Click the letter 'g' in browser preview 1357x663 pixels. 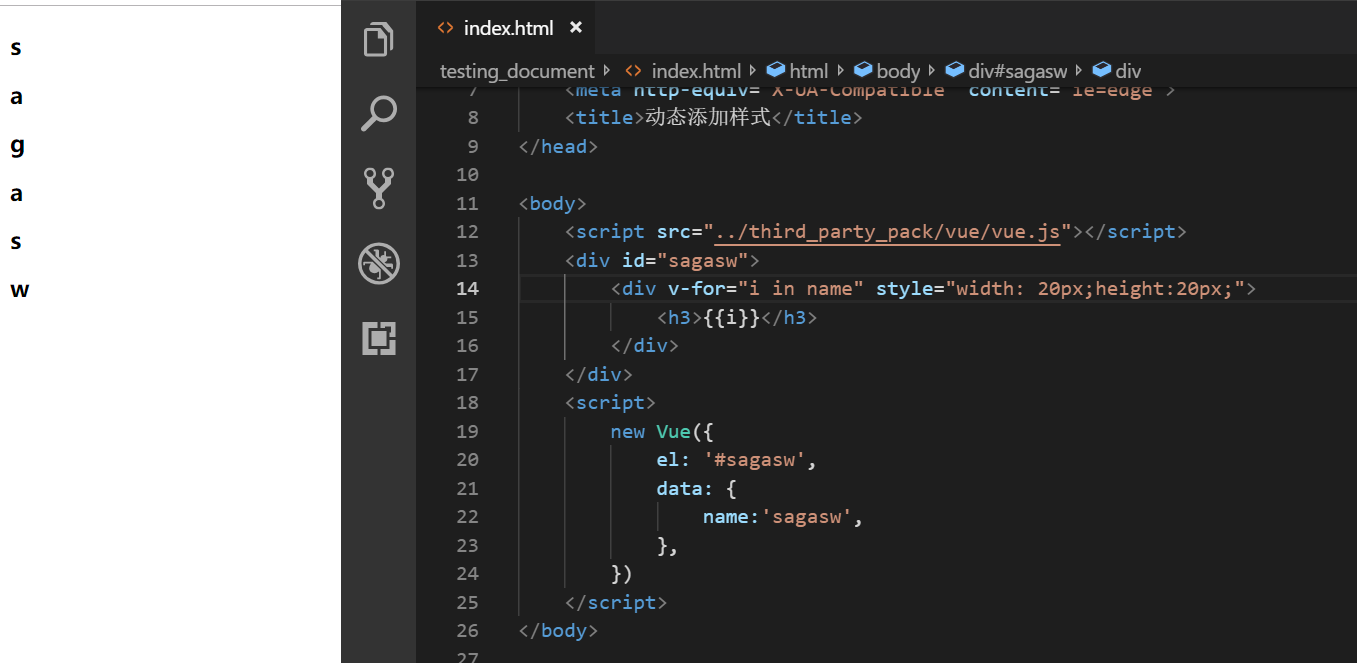[x=17, y=146]
